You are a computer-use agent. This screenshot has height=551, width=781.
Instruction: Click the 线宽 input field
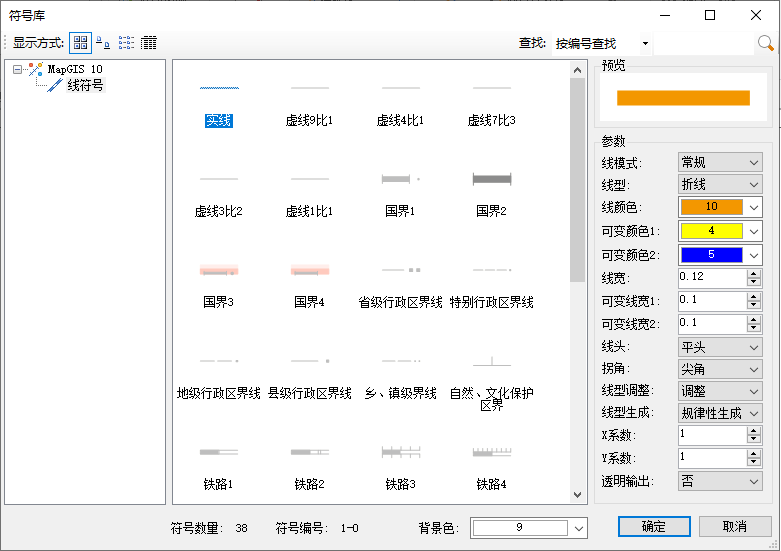click(x=711, y=277)
